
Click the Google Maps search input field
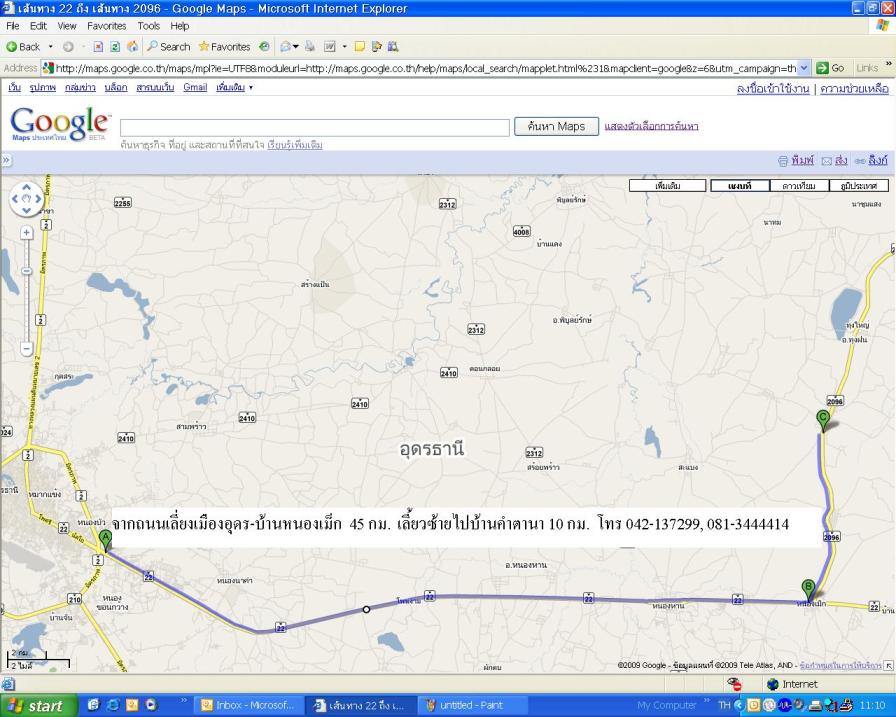(x=315, y=127)
